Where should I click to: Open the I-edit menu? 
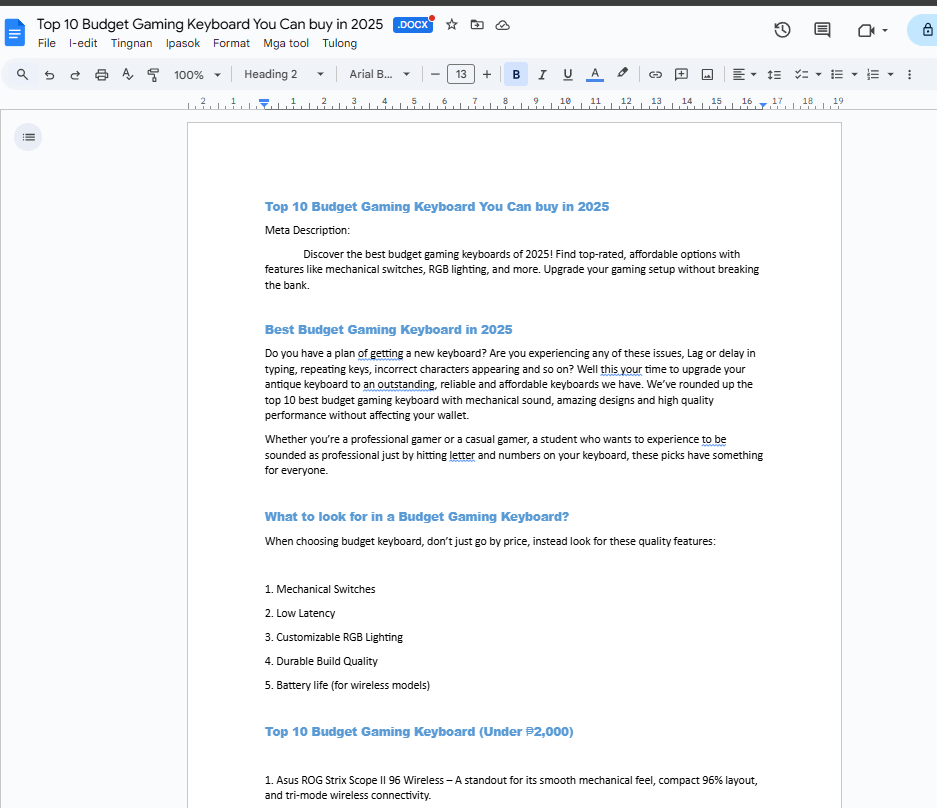[x=83, y=43]
